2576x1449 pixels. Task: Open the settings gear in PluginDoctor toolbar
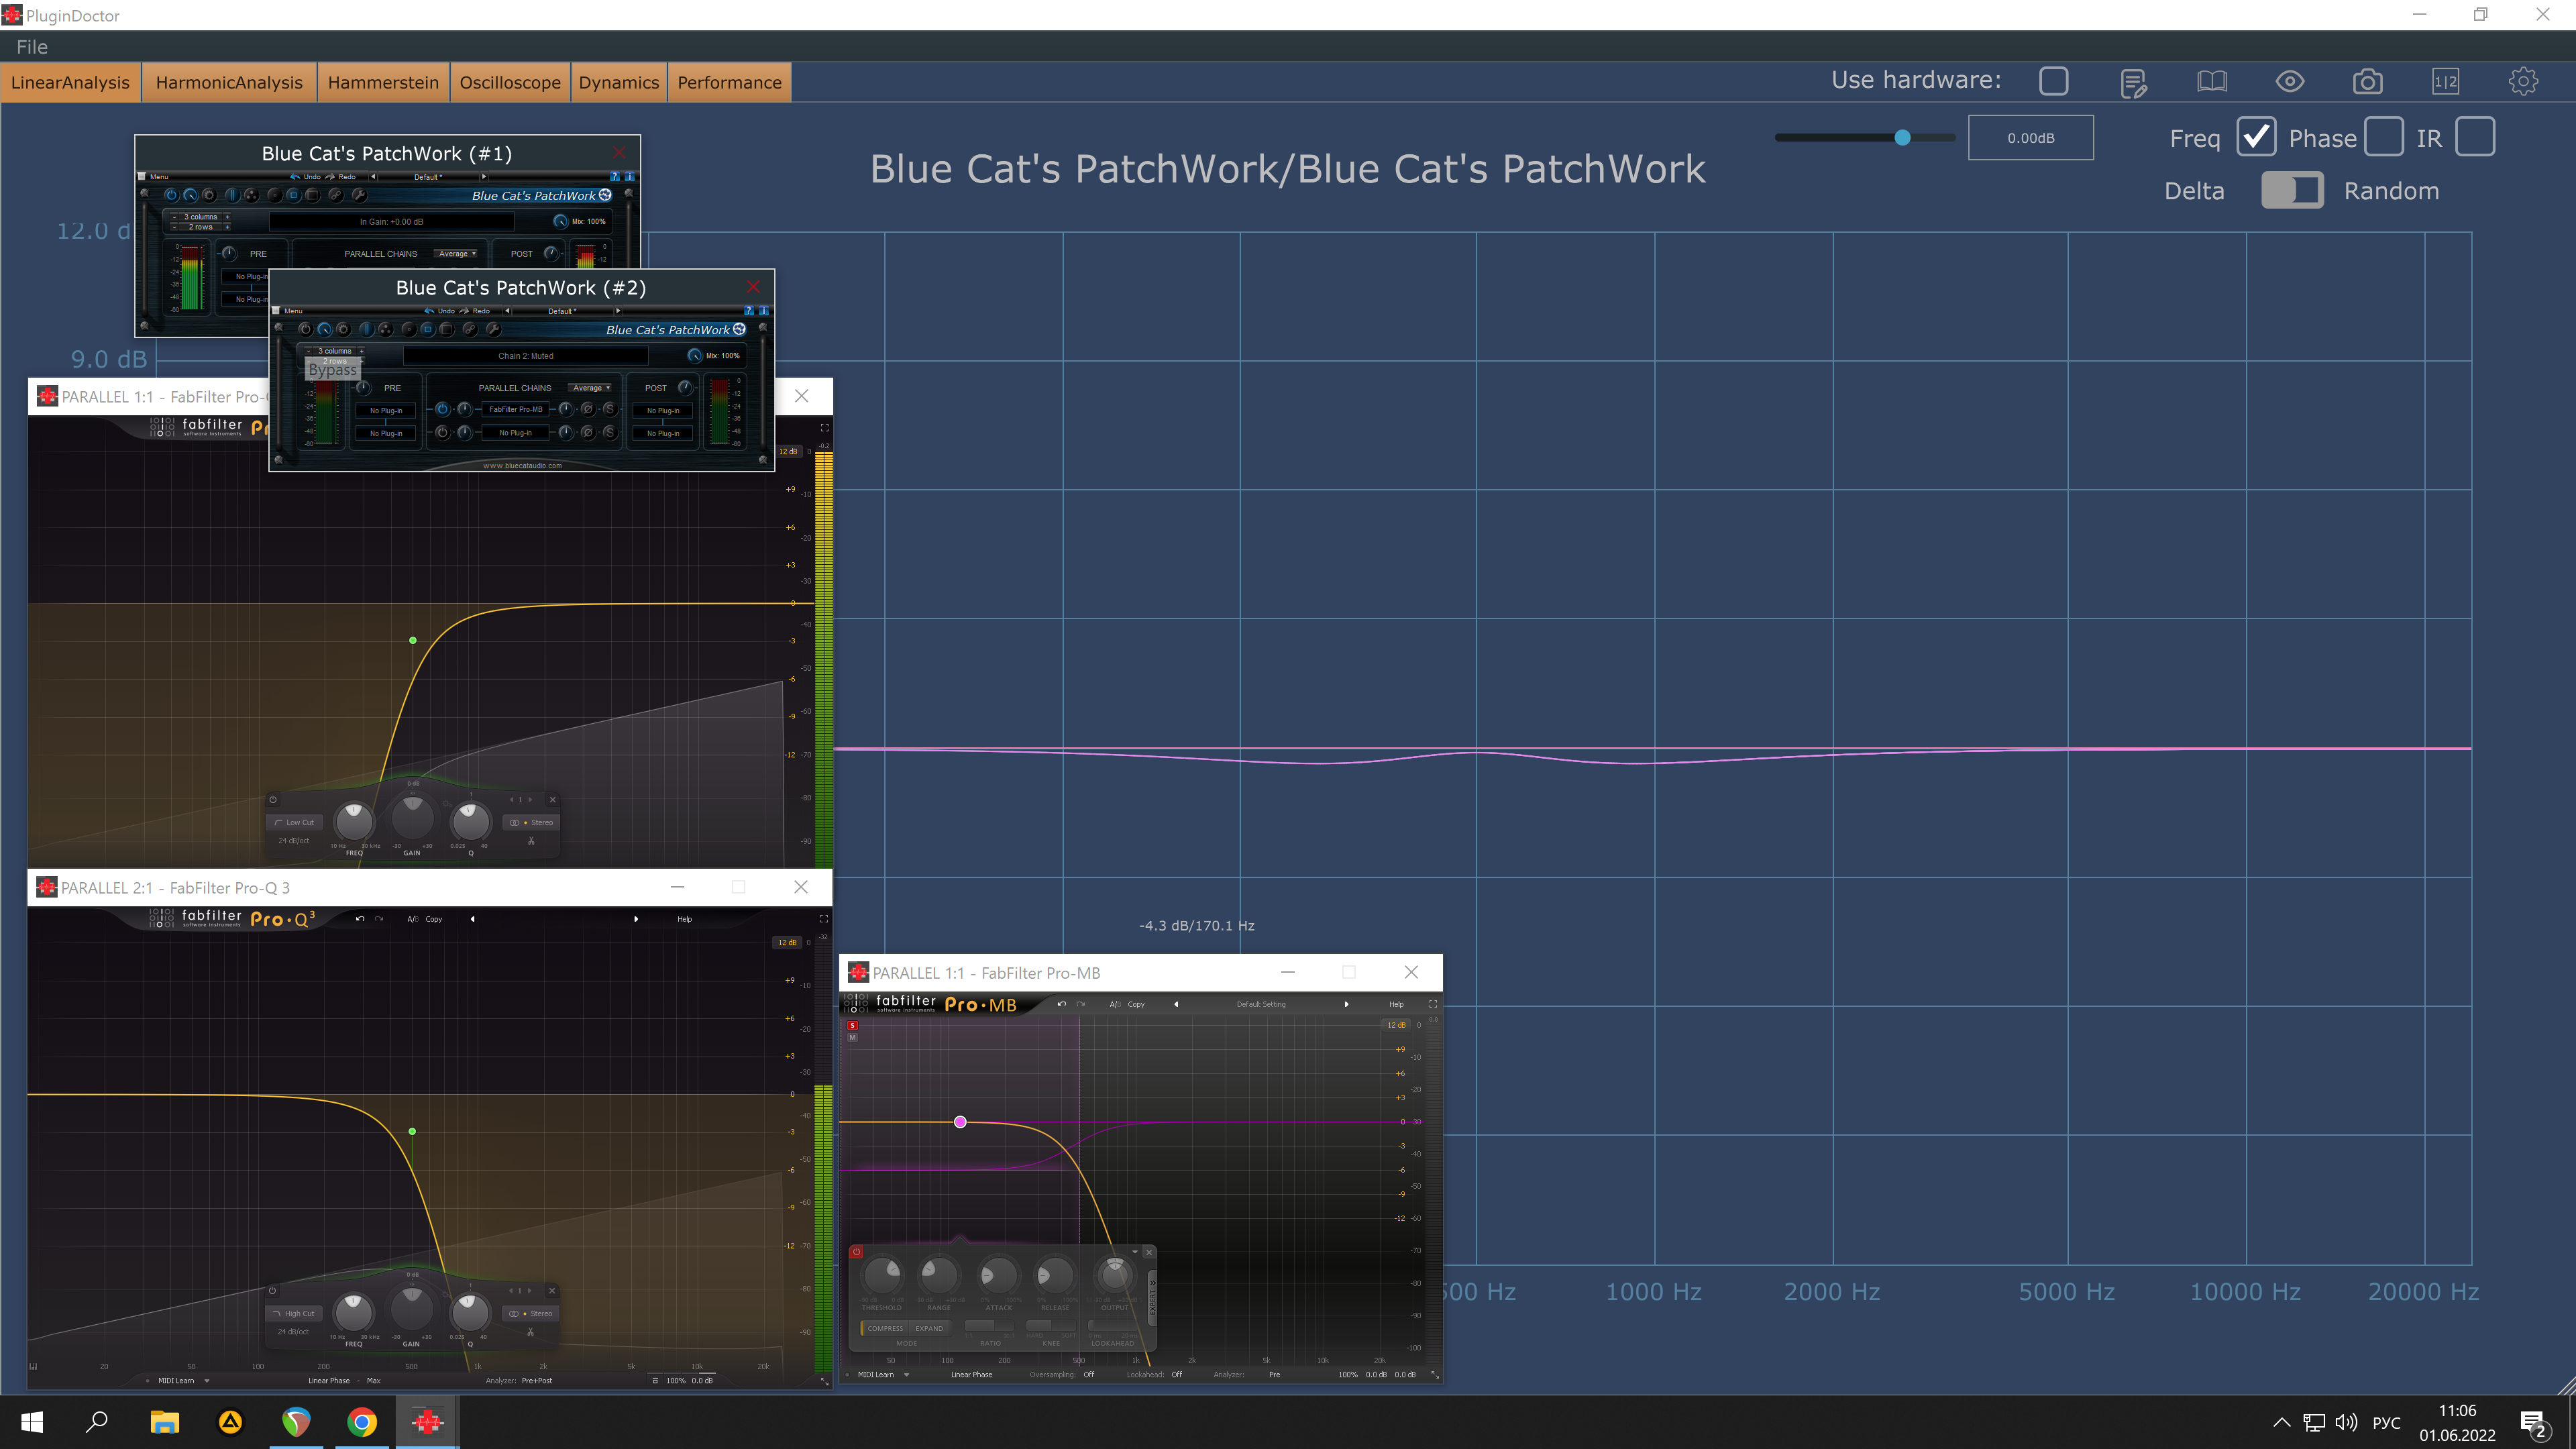2523,82
